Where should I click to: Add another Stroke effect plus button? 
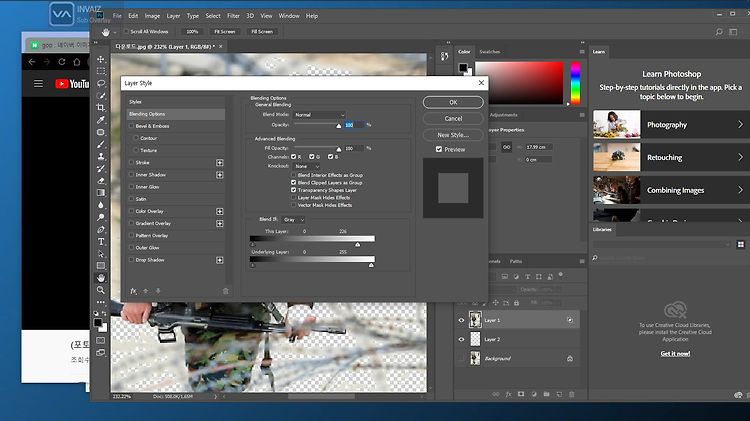220,163
